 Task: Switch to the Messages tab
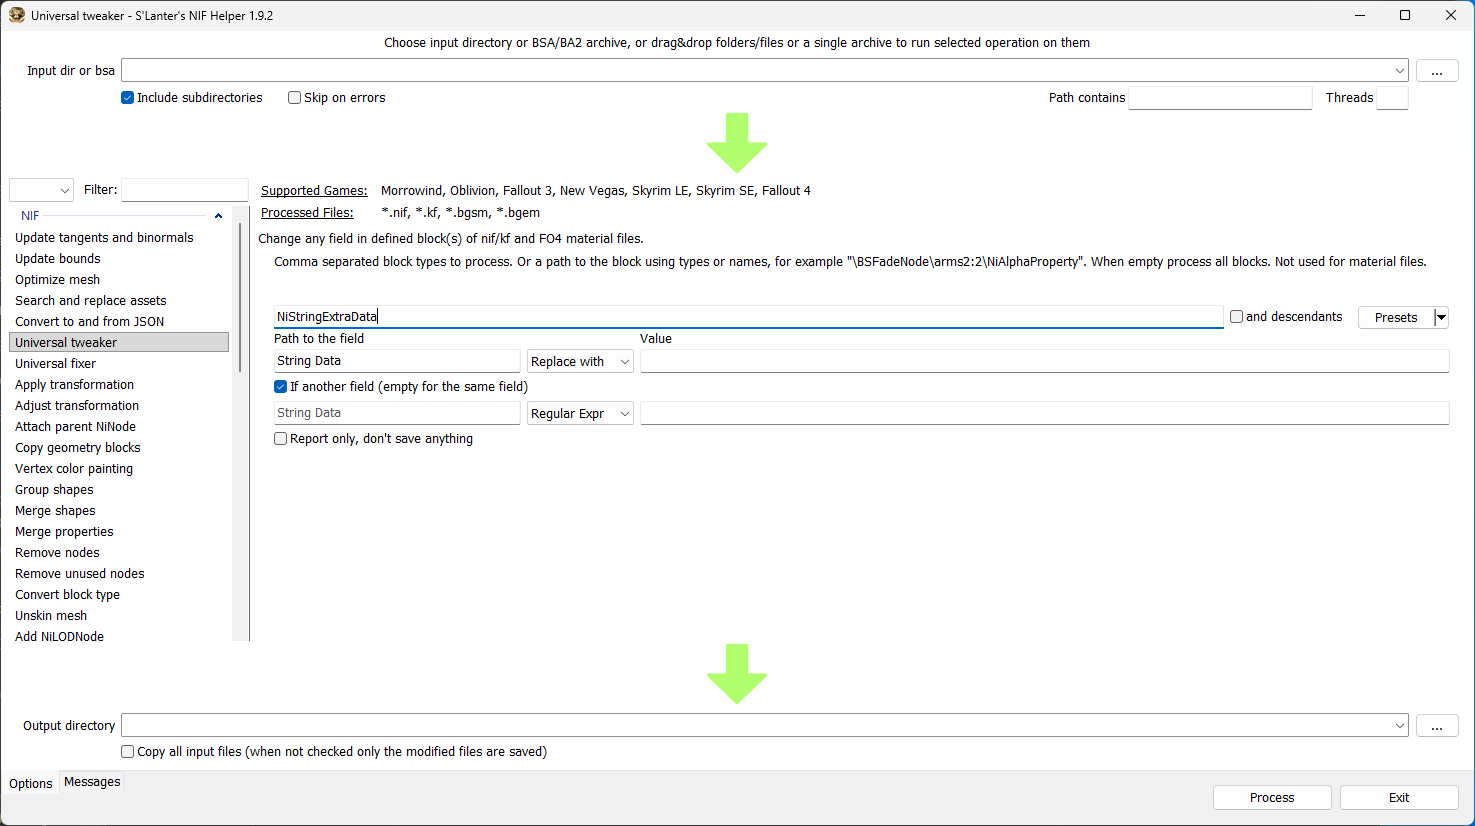tap(92, 782)
